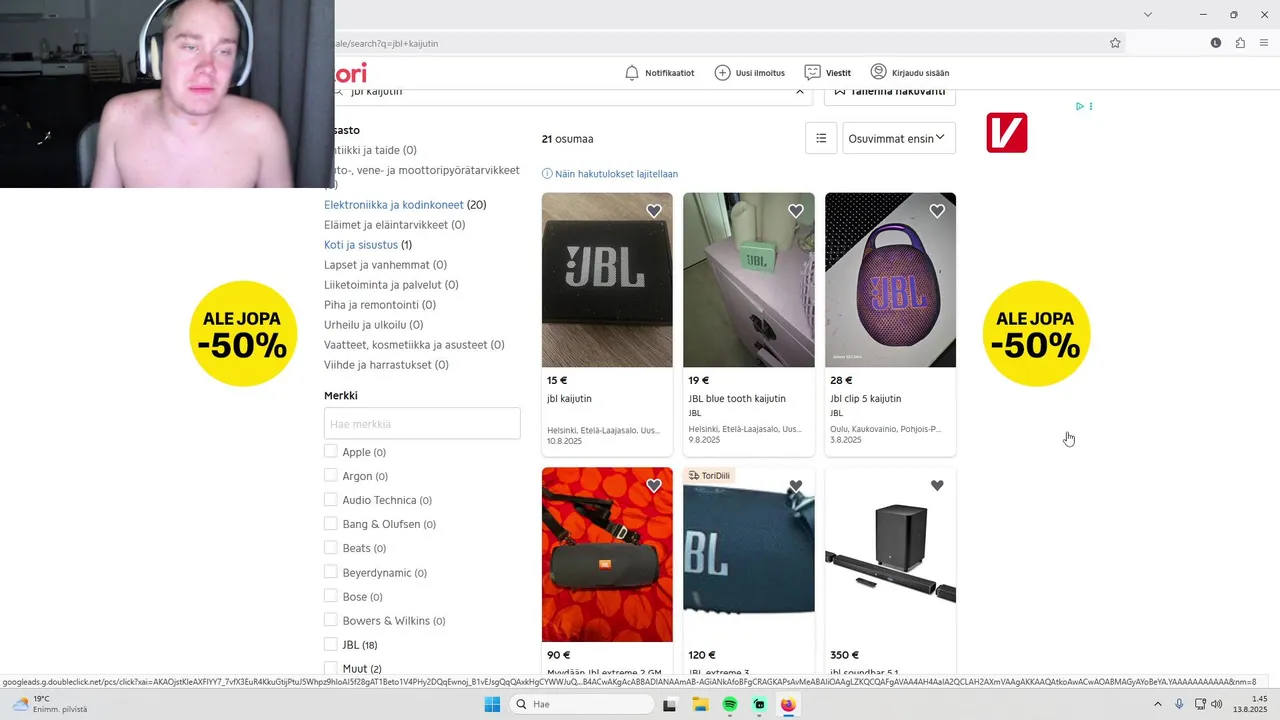
Task: Open the jbl kaiutin 15 € listing title
Action: (x=569, y=399)
